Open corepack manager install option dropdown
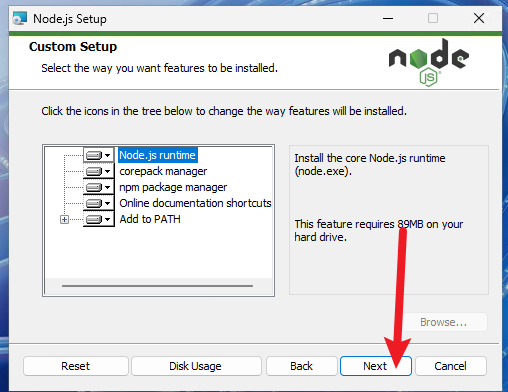 tap(99, 171)
